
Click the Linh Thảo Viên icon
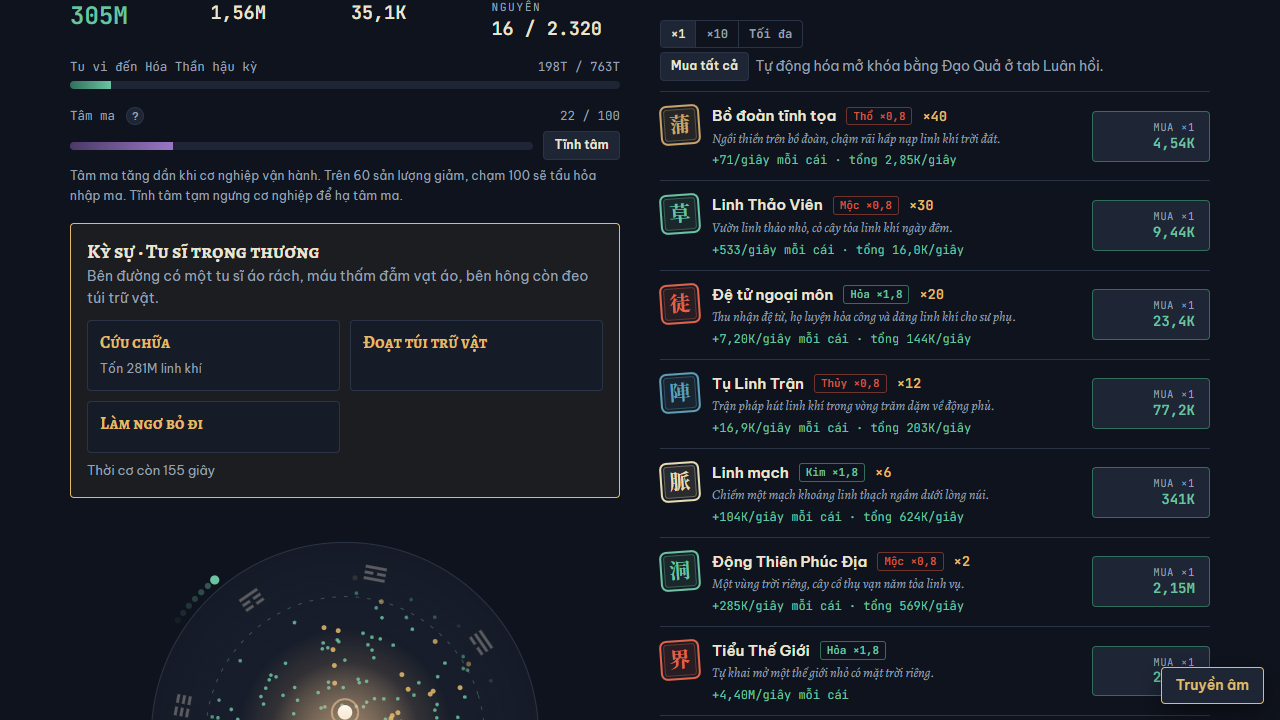click(x=680, y=214)
